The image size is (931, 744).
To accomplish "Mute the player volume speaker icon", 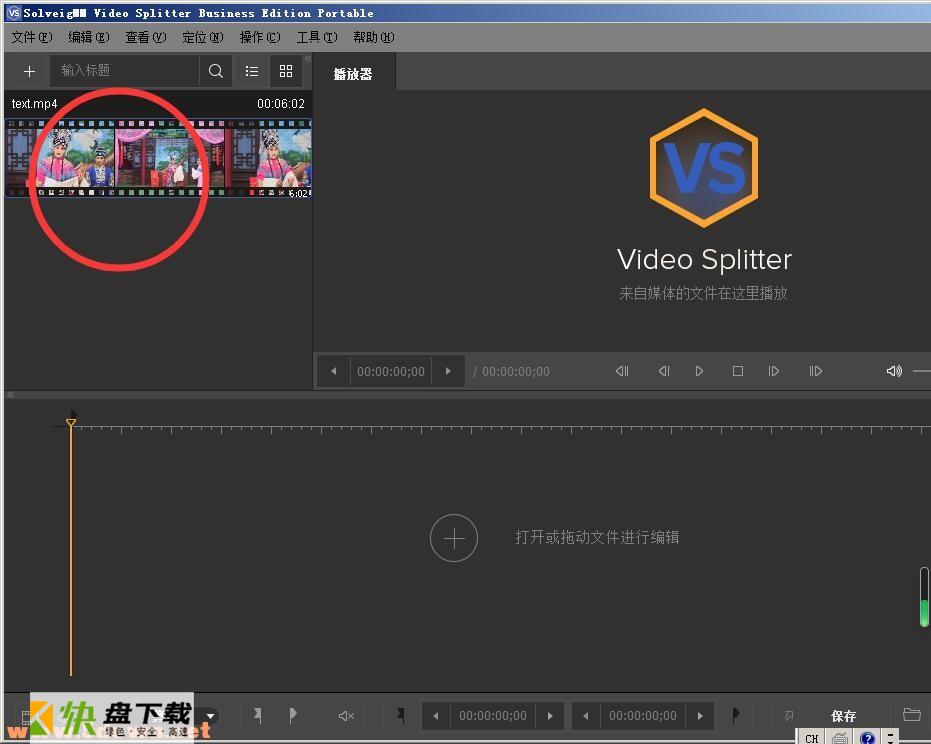I will 894,371.
